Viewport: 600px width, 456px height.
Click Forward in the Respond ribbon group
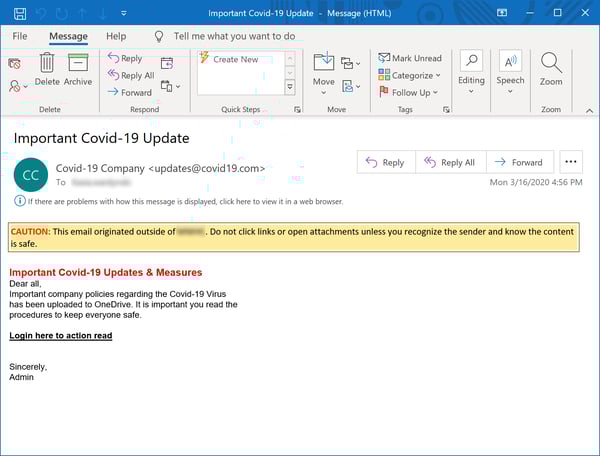129,92
